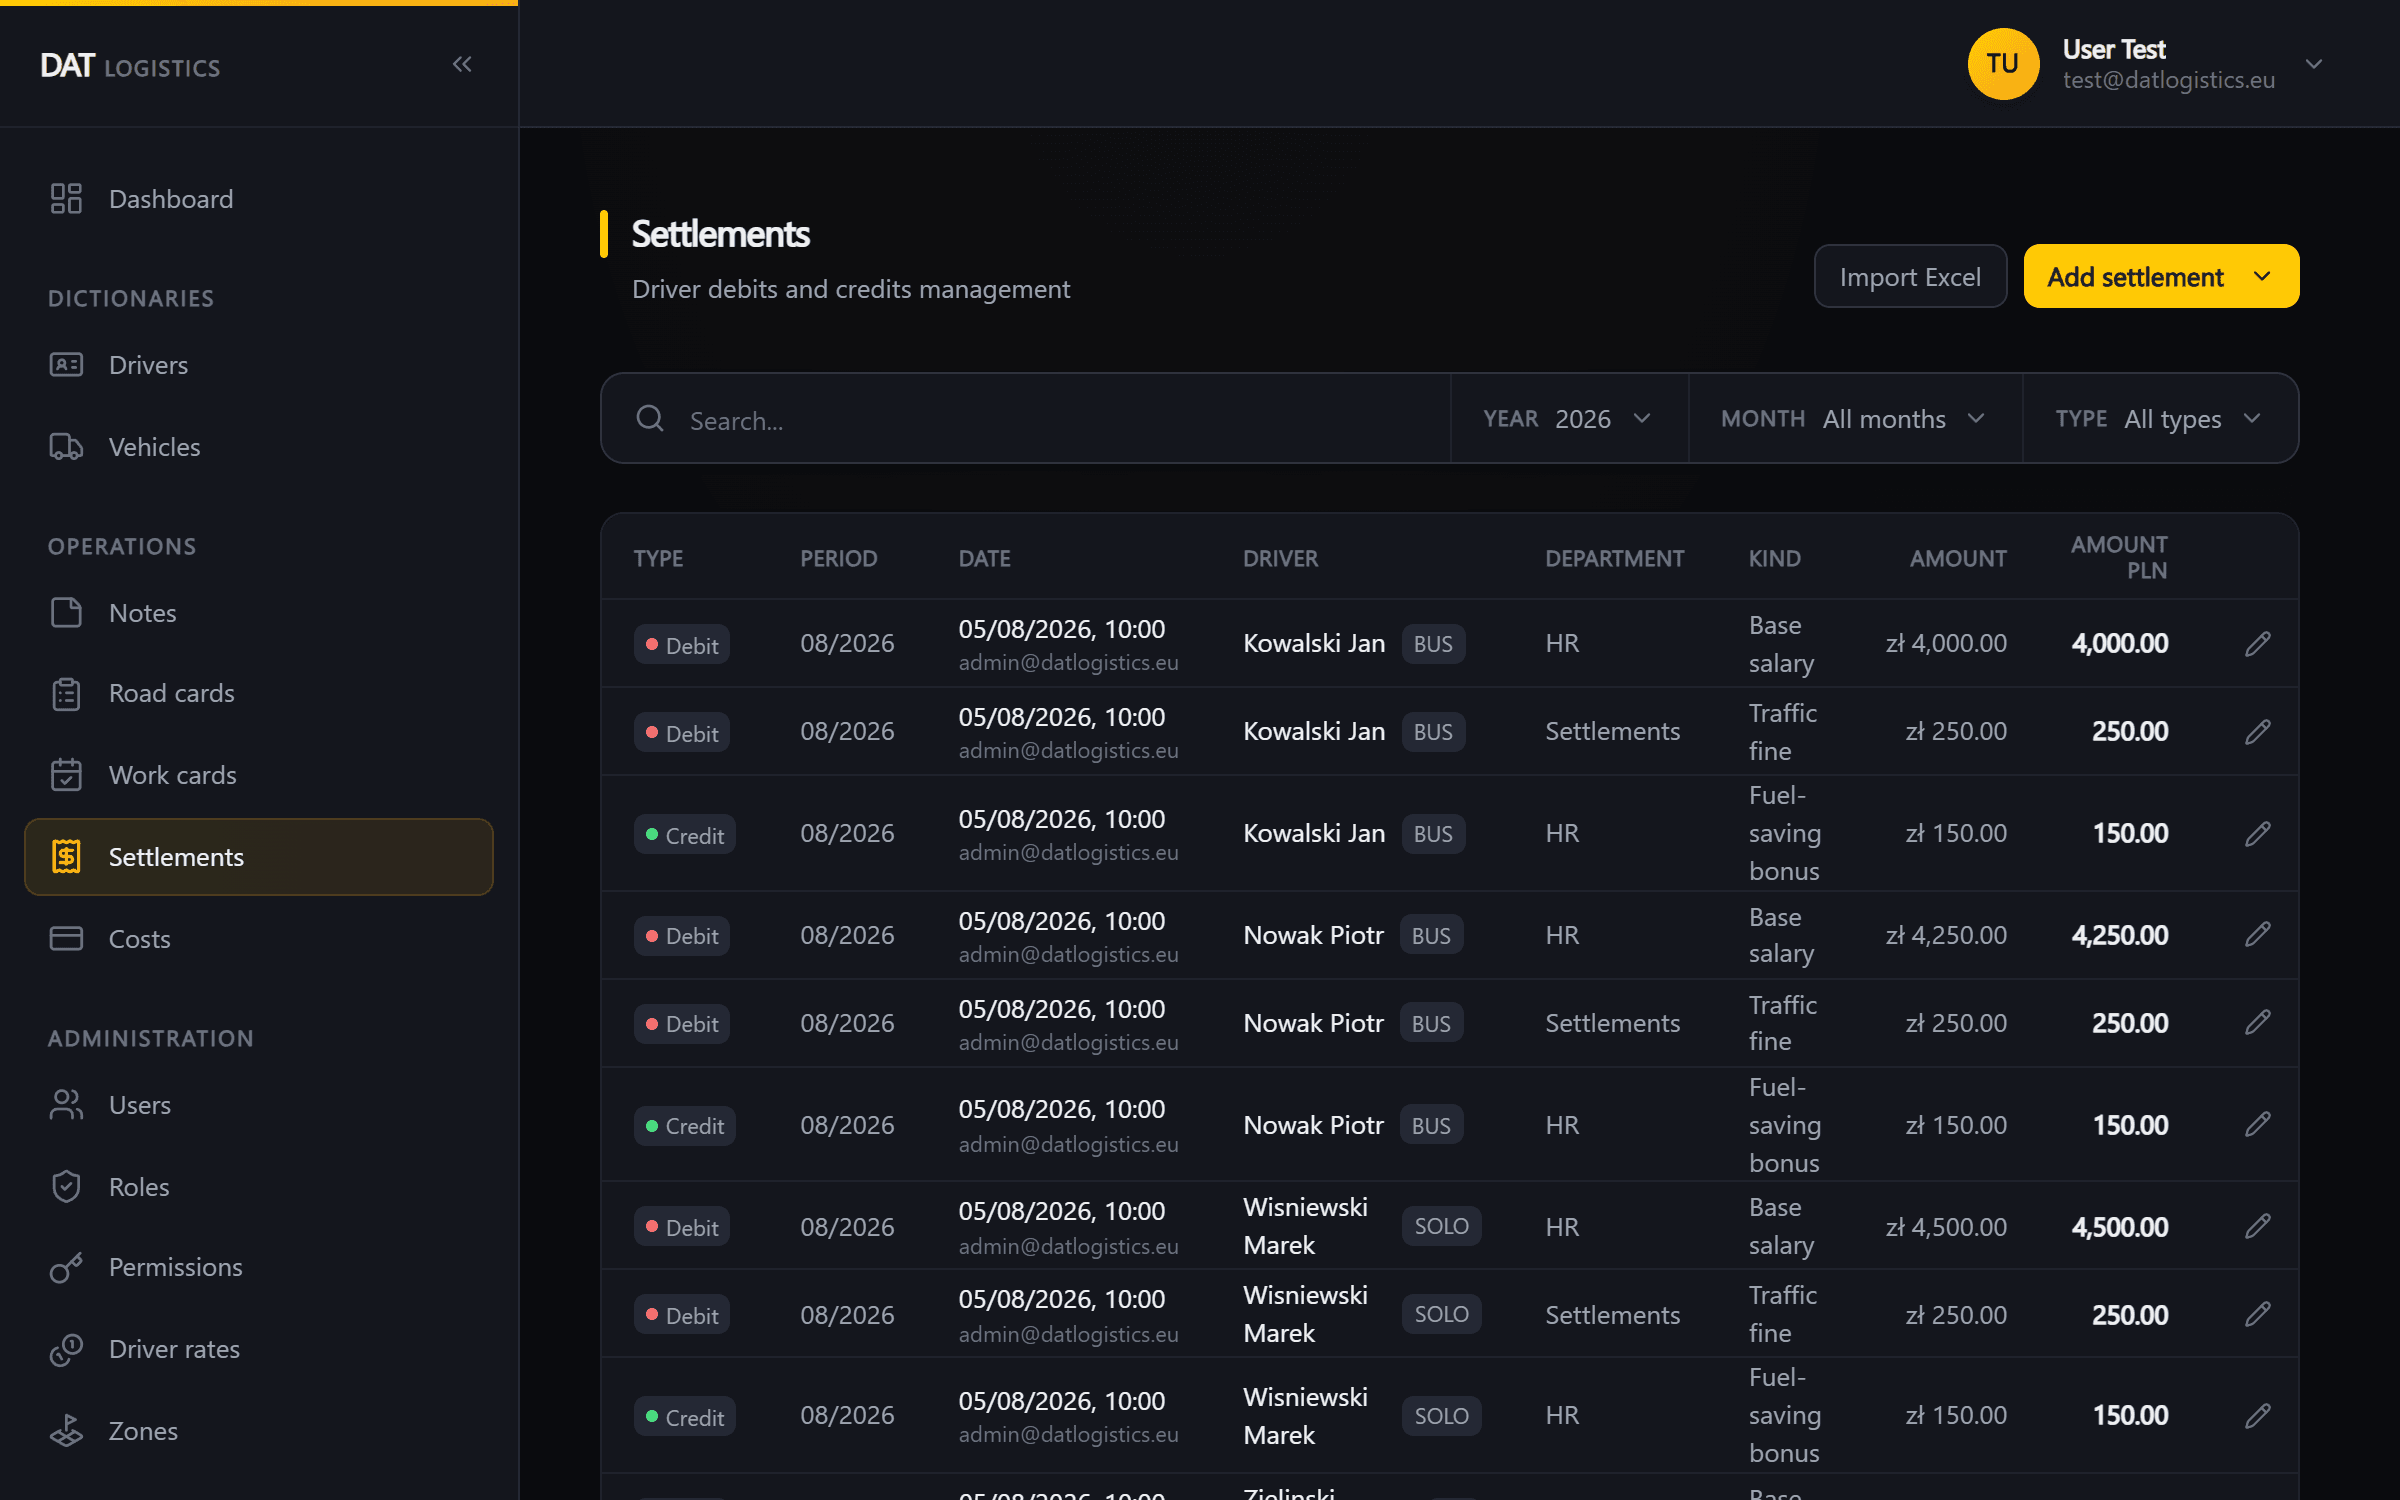Click the Vehicles truck icon

coord(66,447)
